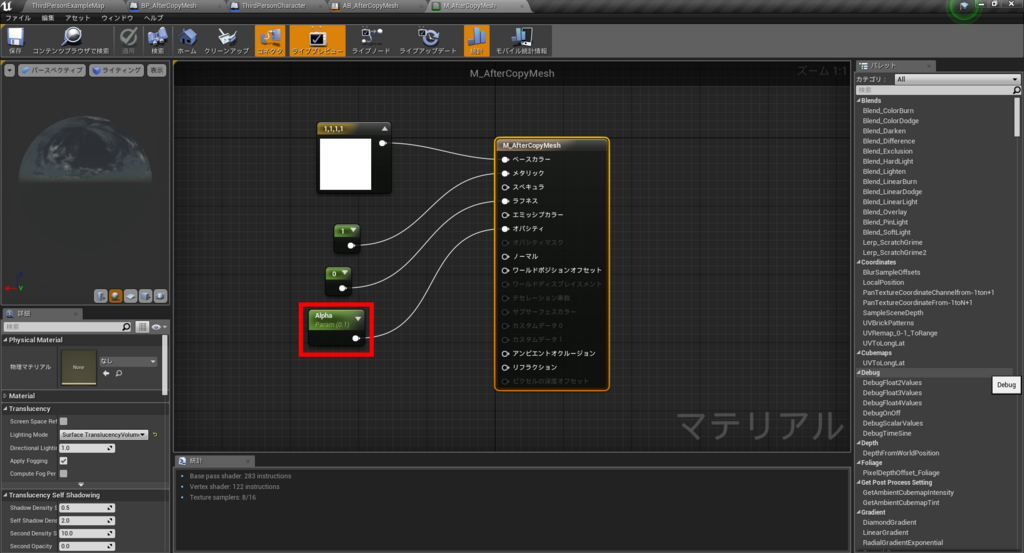The image size is (1024, 553).
Task: Open palette カテゴリ All dropdown
Action: [956, 79]
